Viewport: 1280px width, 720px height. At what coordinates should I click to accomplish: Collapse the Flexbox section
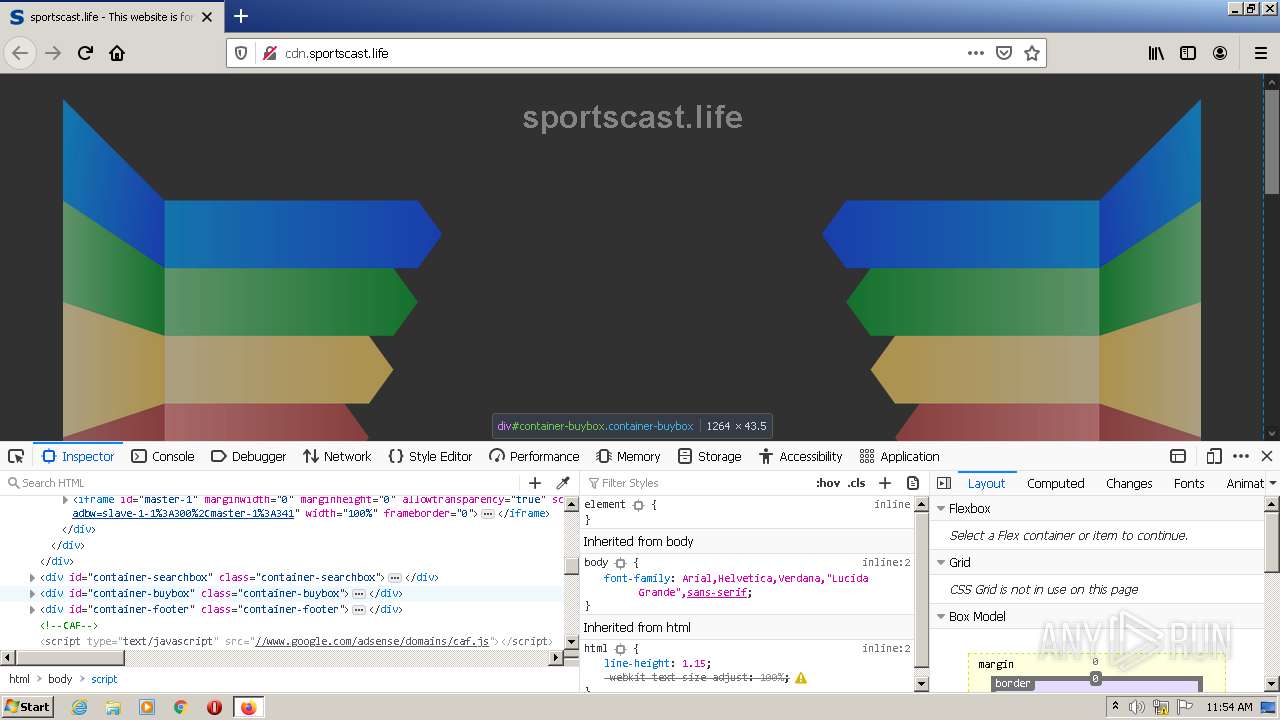coord(941,509)
